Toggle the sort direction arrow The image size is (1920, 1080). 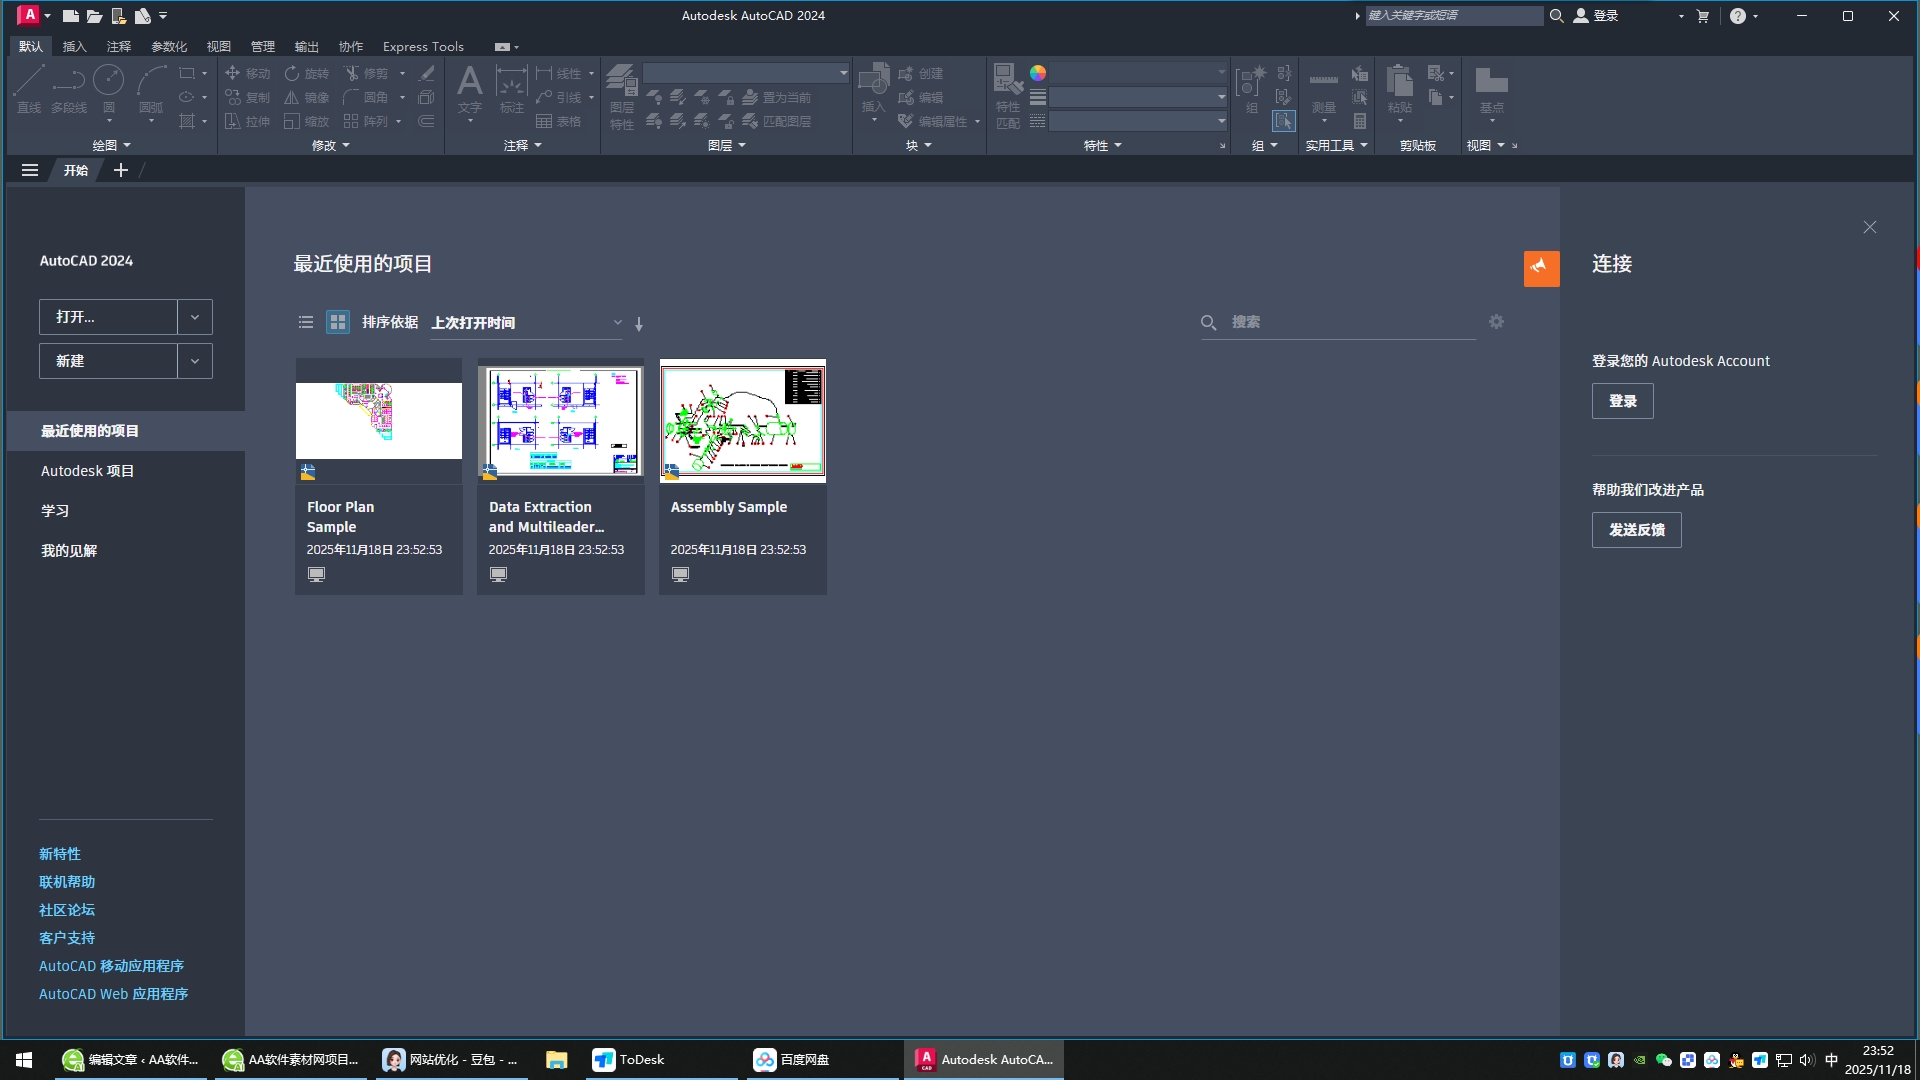click(638, 324)
